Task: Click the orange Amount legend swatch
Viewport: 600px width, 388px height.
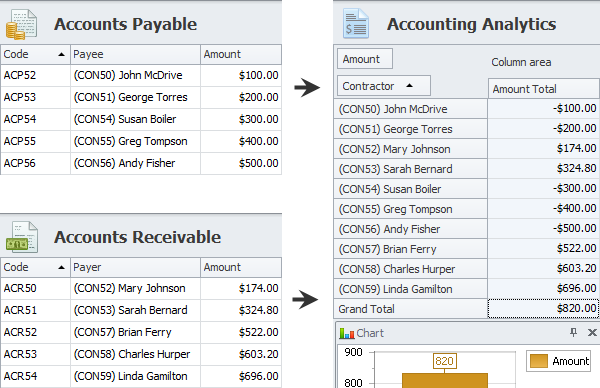Action: [539, 361]
